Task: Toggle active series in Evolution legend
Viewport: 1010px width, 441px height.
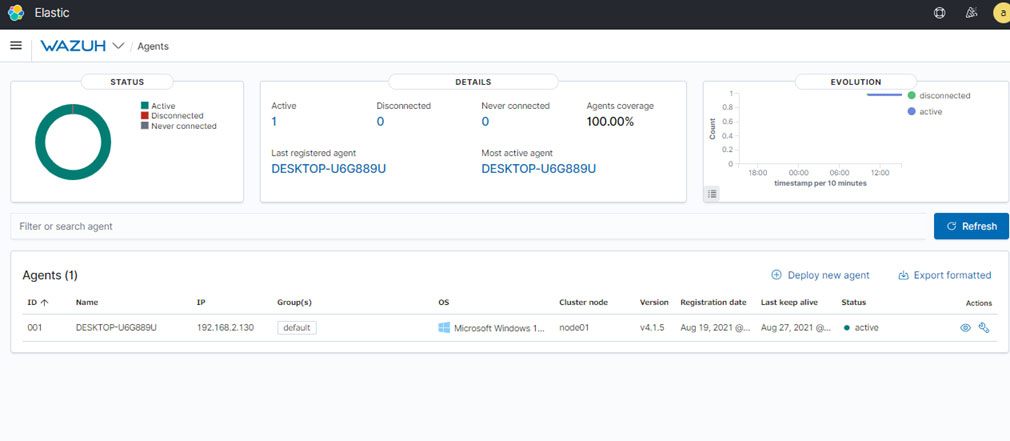Action: [x=924, y=111]
